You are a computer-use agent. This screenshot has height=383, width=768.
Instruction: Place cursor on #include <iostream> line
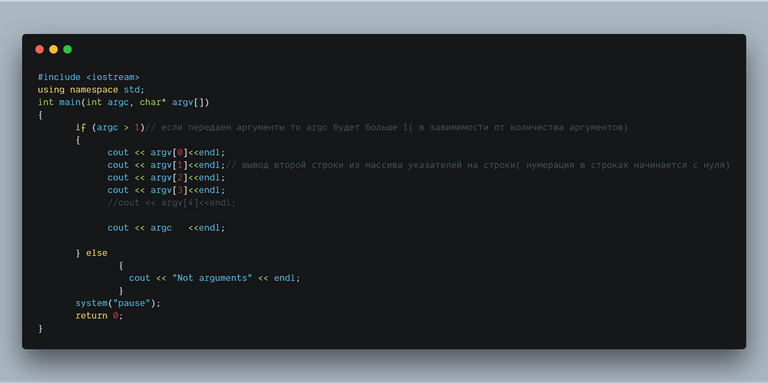[89, 77]
